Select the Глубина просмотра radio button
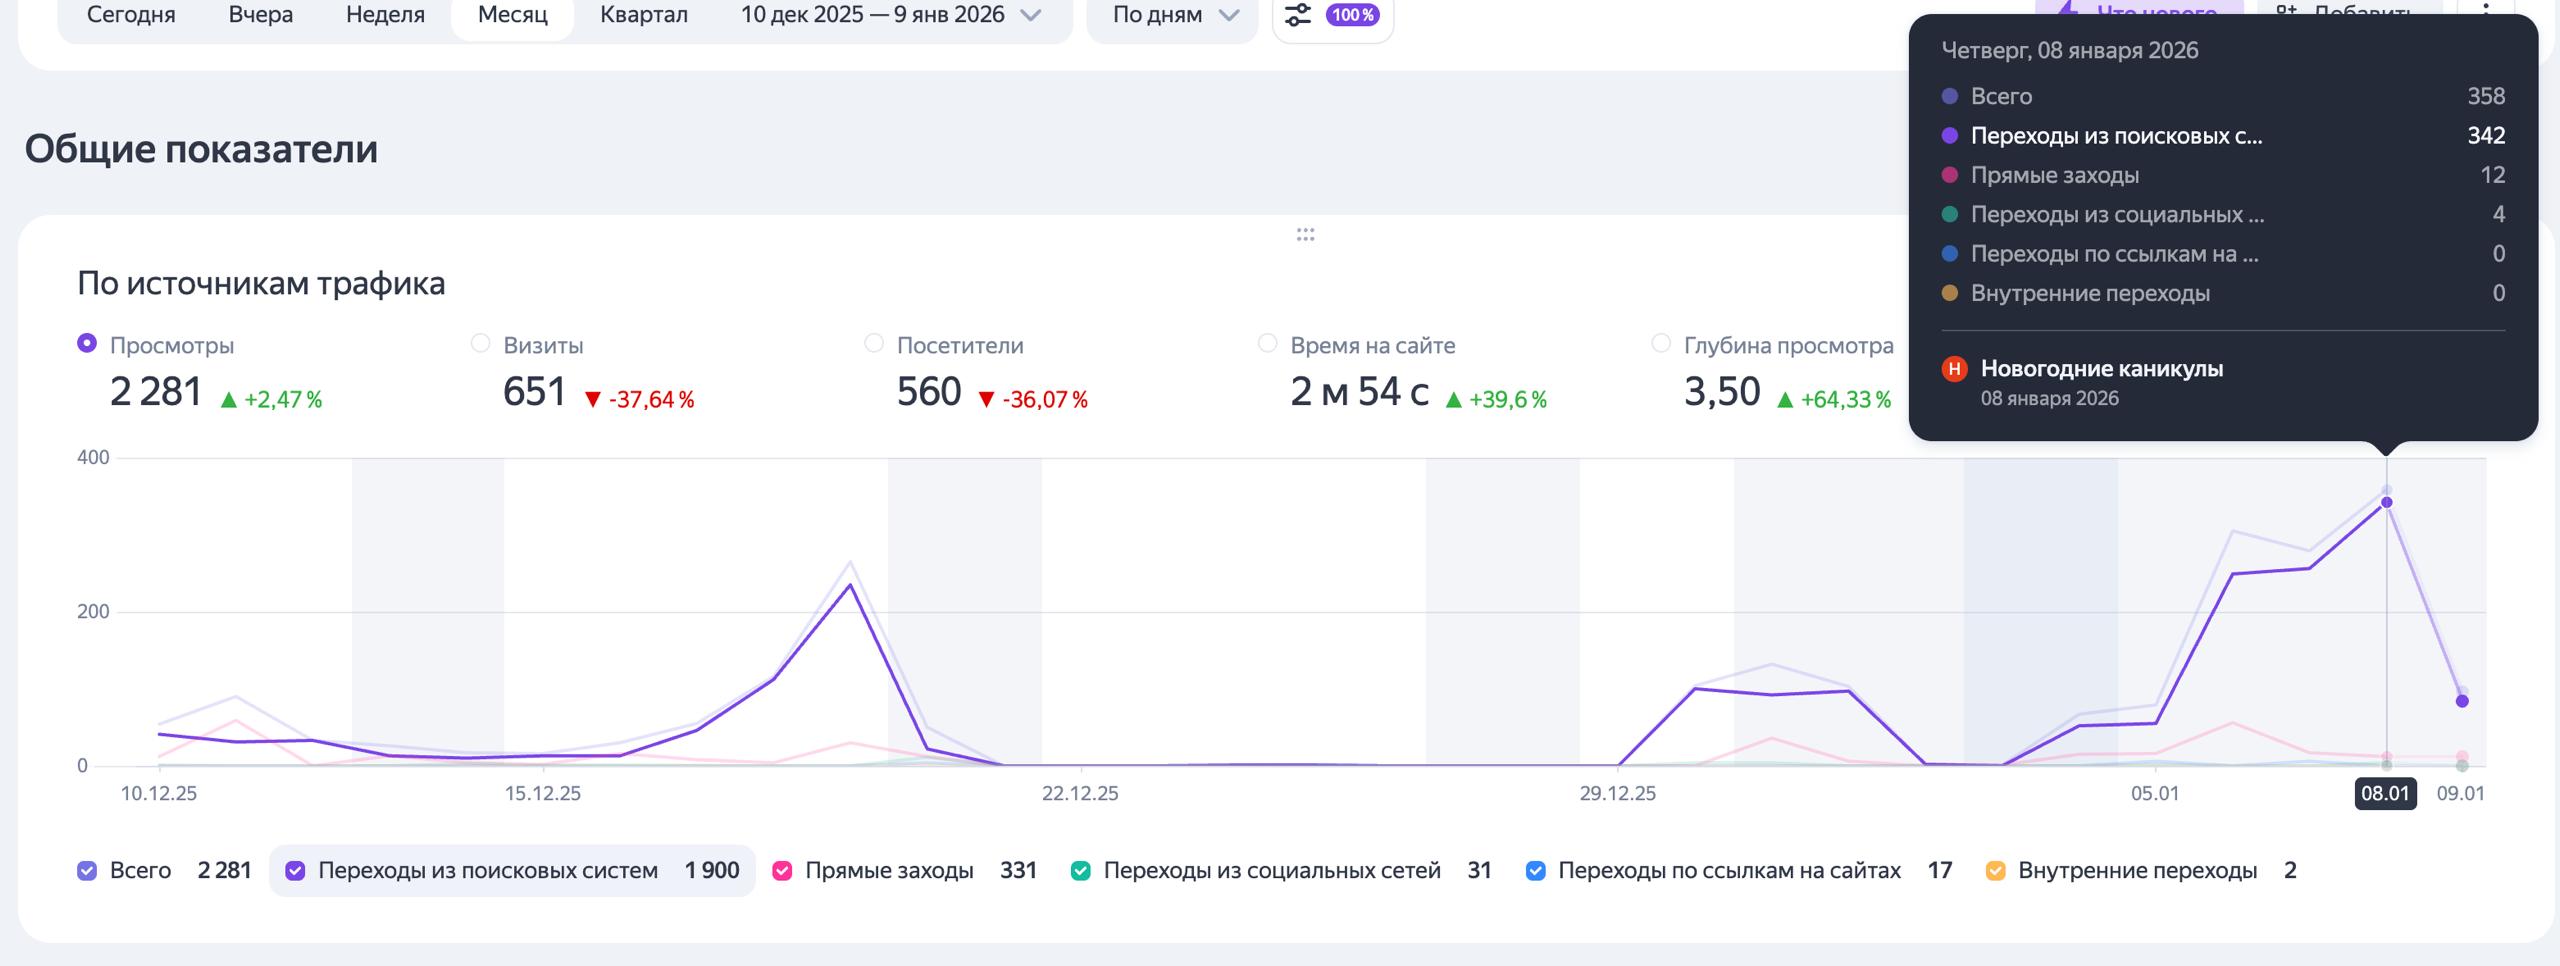The image size is (2560, 966). 1661,343
